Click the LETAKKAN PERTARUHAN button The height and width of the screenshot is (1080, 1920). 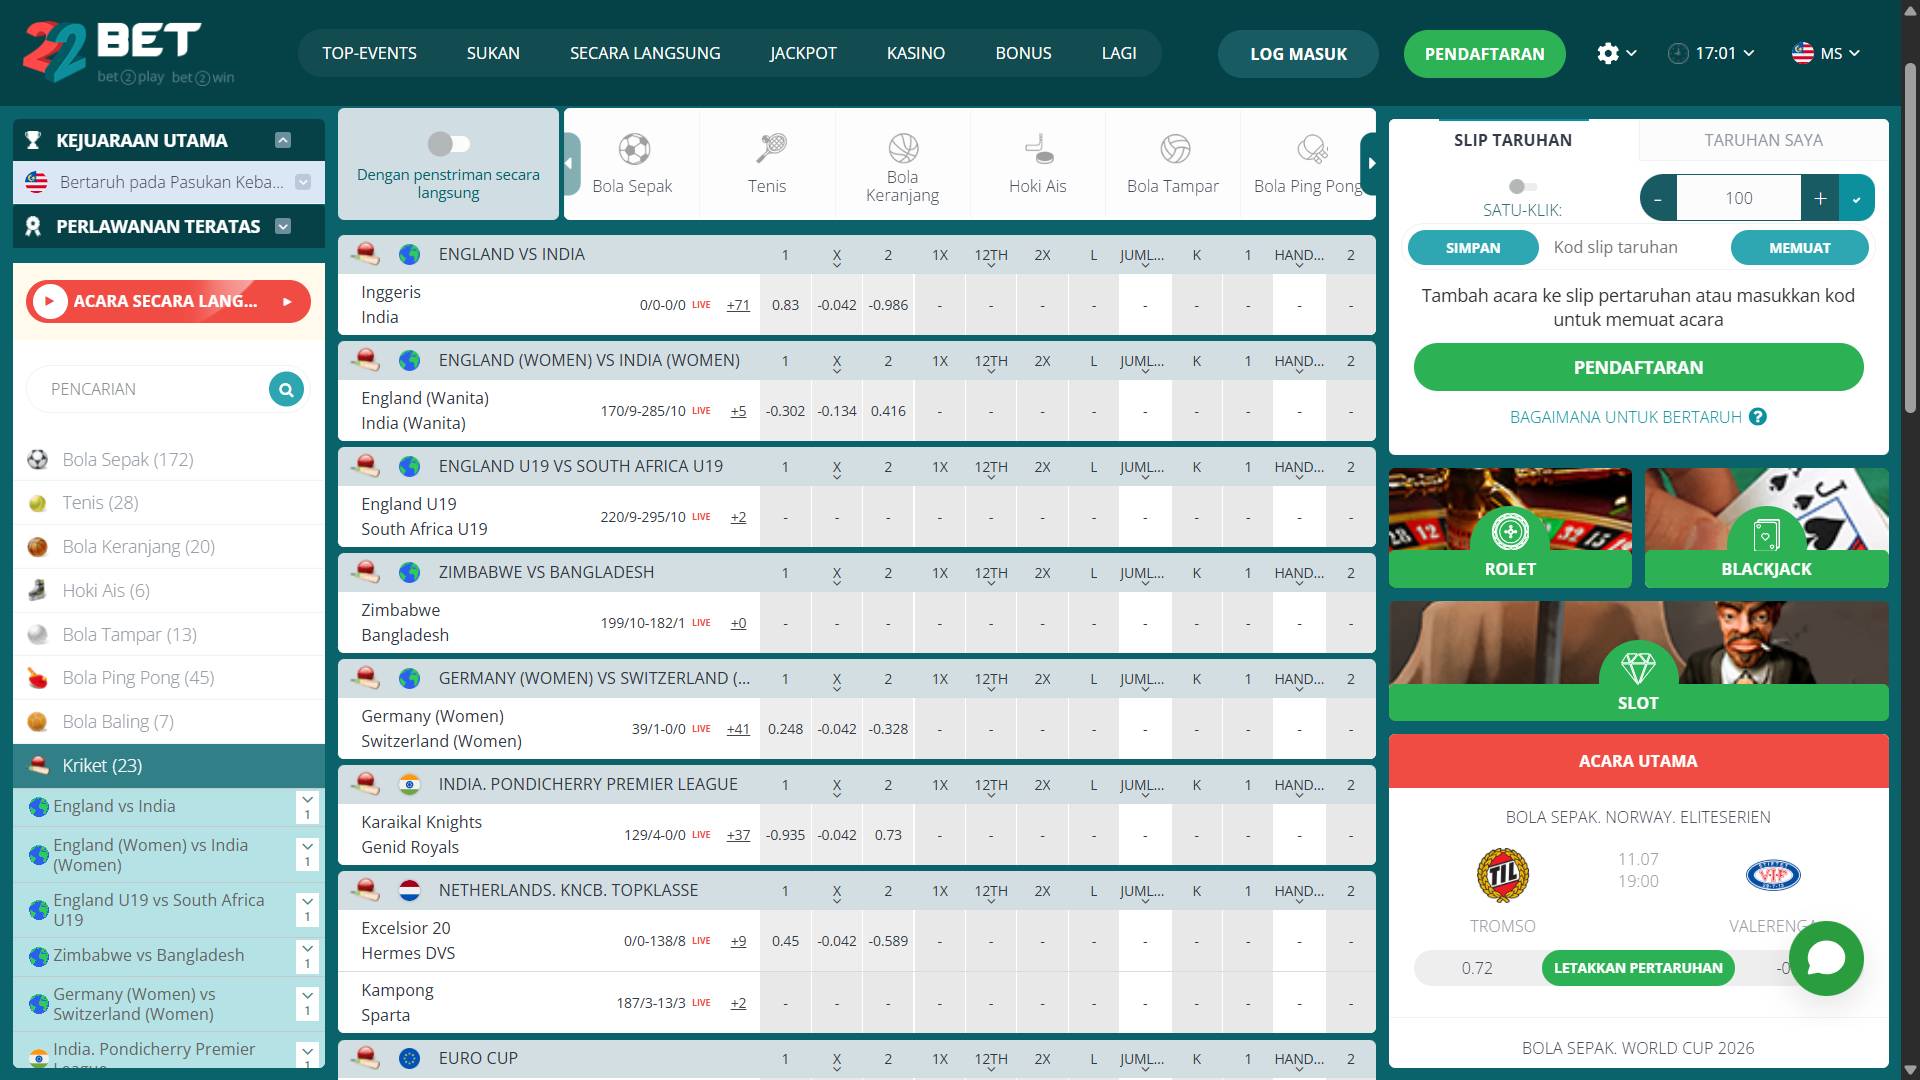pyautogui.click(x=1638, y=968)
